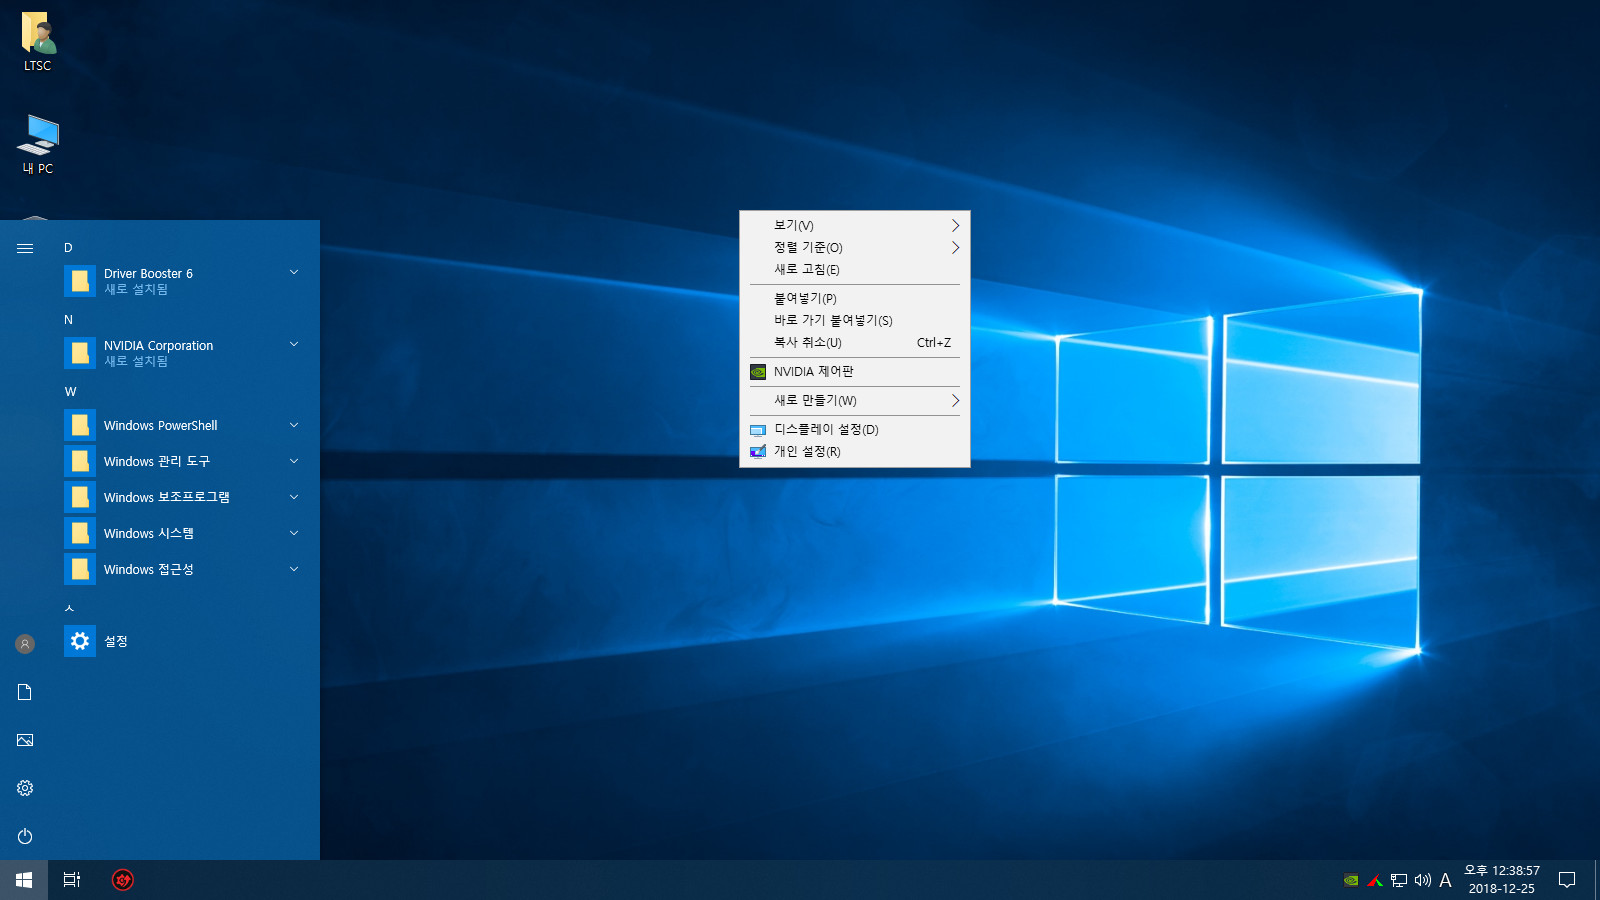Jump to ㅅ header in app list

click(69, 608)
